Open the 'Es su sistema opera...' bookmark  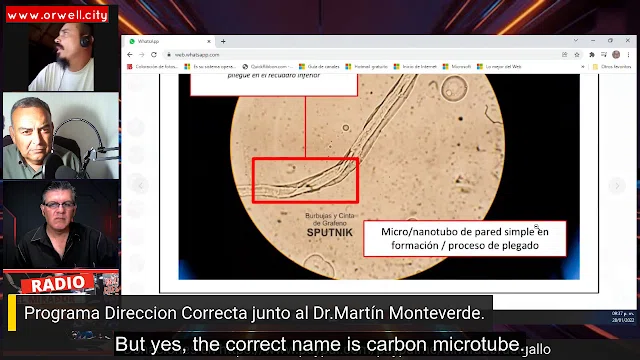click(x=210, y=67)
